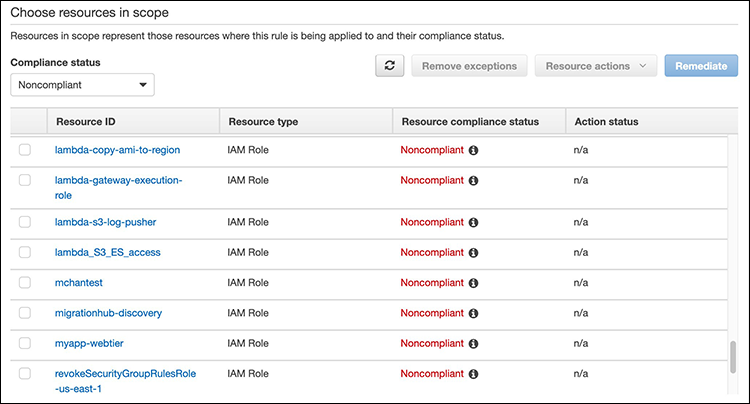Select the mchantest row checkbox

coord(25,283)
